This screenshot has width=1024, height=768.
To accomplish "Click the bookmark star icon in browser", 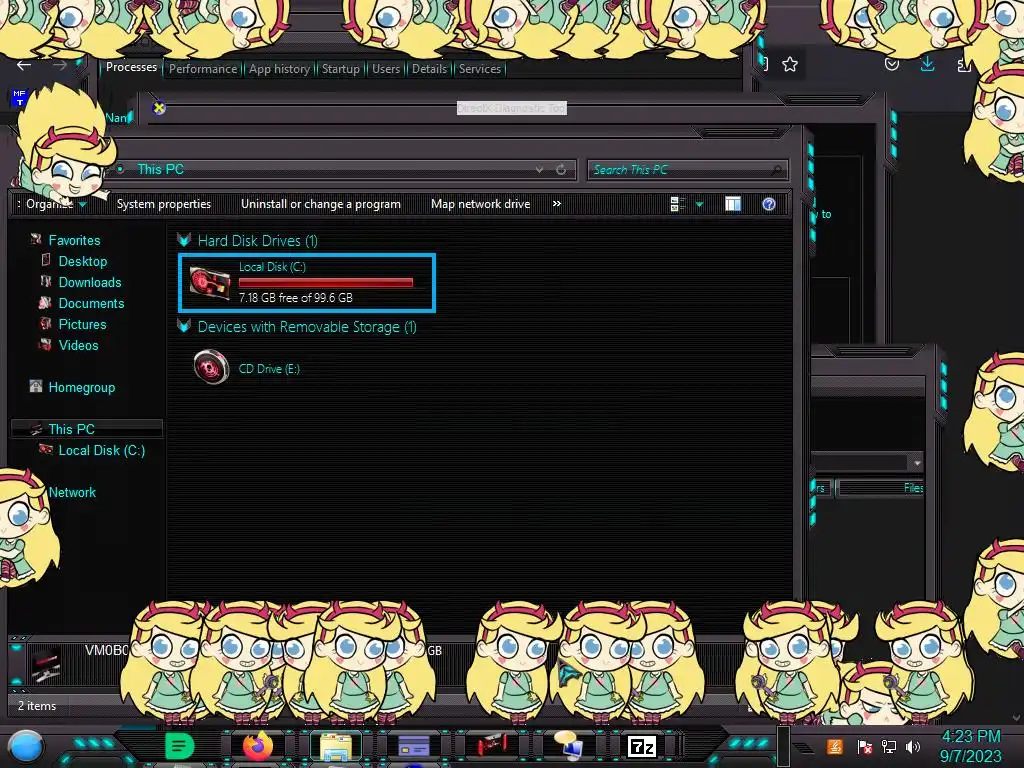I will [790, 64].
